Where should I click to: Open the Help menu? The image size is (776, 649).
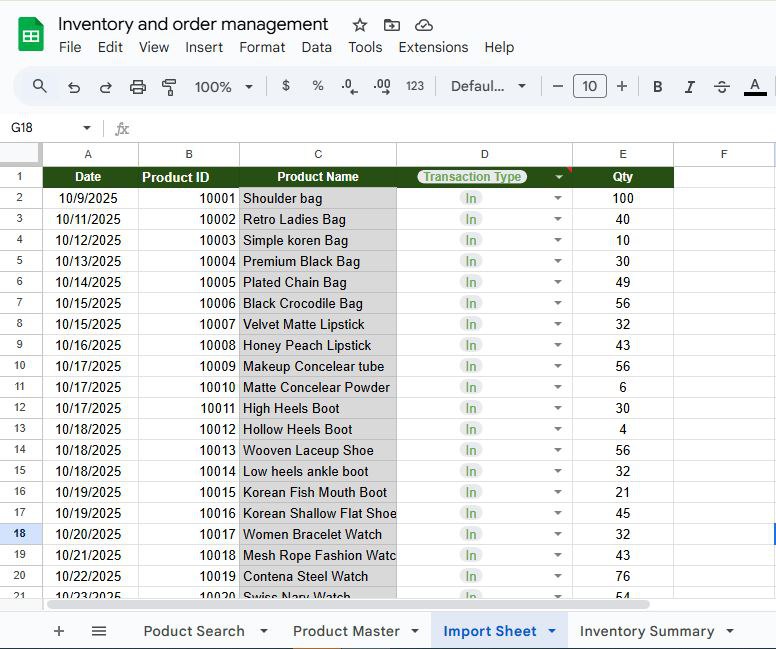pyautogui.click(x=499, y=47)
